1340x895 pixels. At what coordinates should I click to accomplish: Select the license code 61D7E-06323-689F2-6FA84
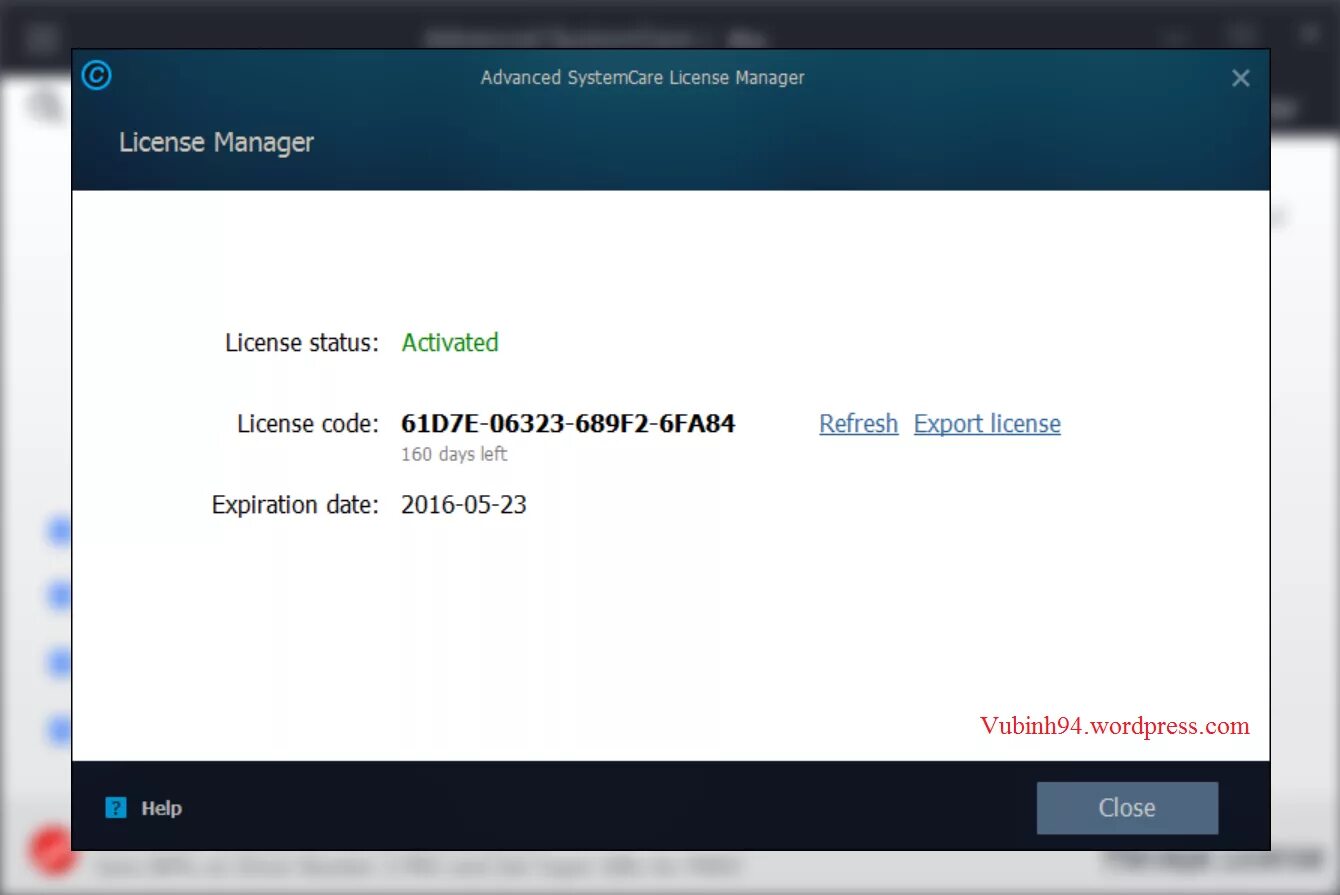coord(568,424)
